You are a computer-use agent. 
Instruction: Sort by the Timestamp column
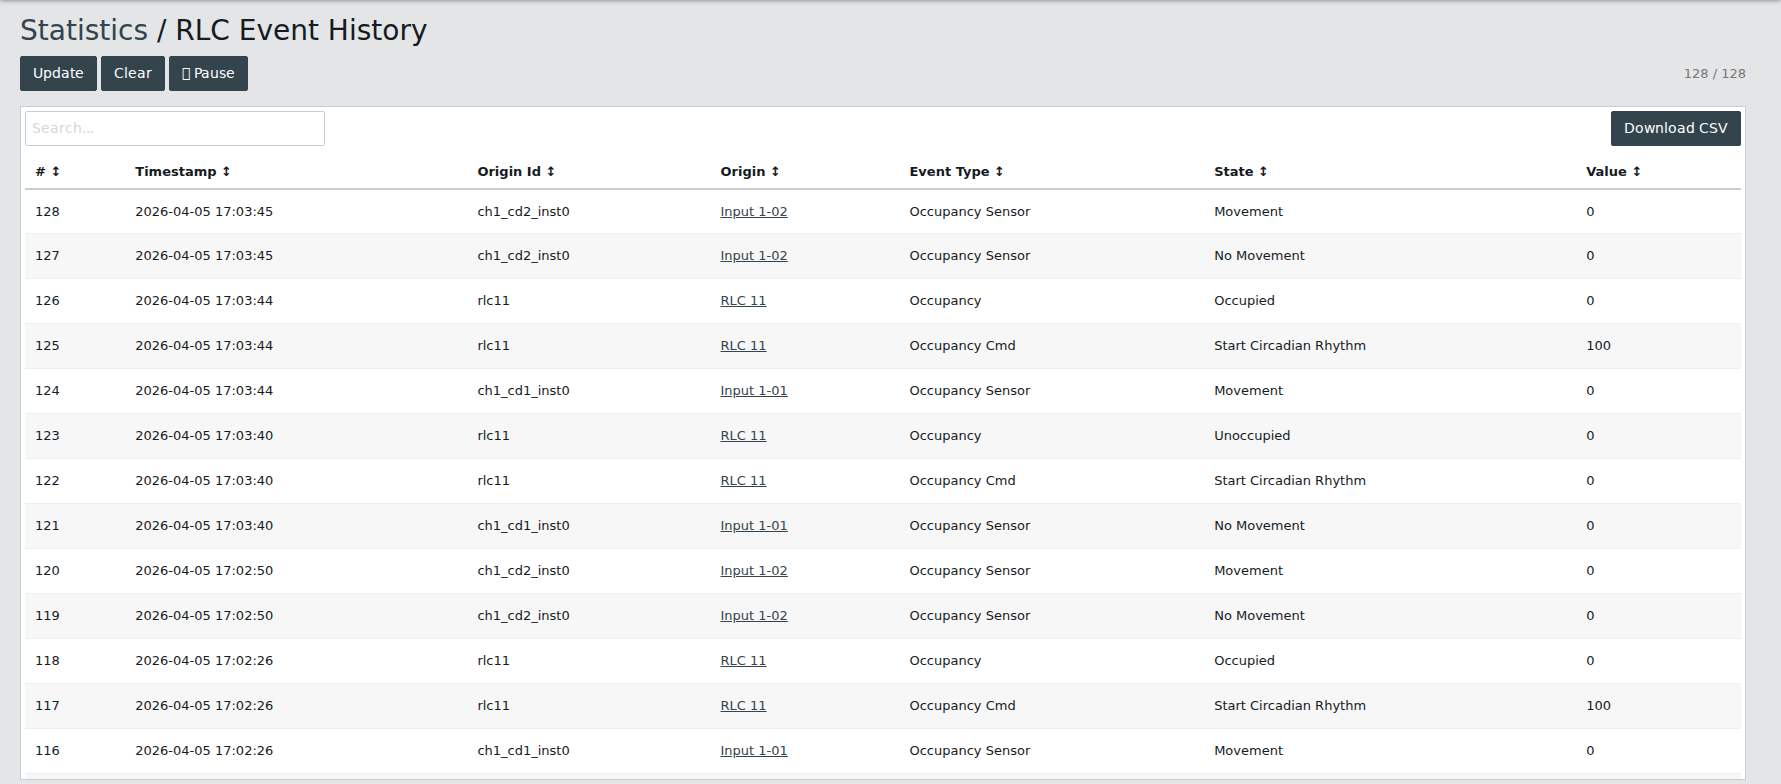coord(183,171)
